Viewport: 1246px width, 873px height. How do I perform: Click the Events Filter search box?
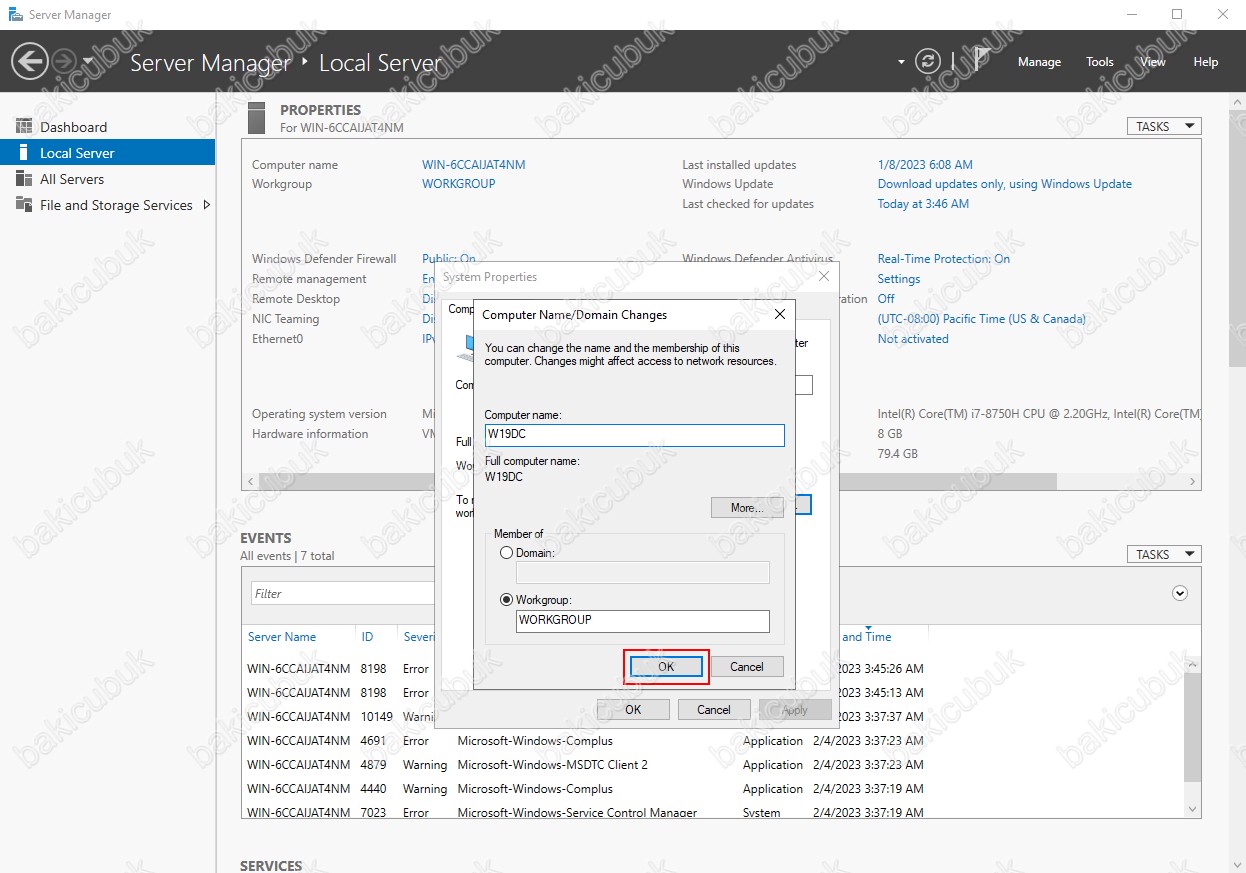[x=343, y=594]
